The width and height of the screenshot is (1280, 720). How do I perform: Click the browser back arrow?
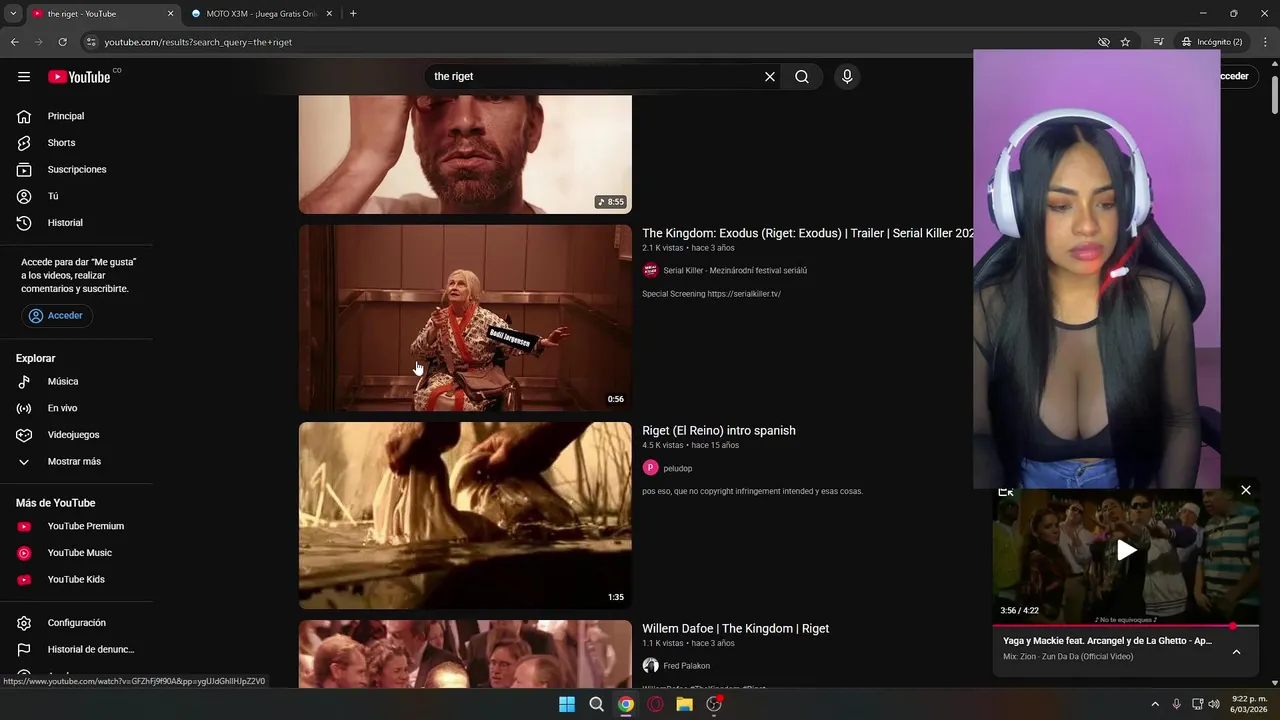(14, 42)
